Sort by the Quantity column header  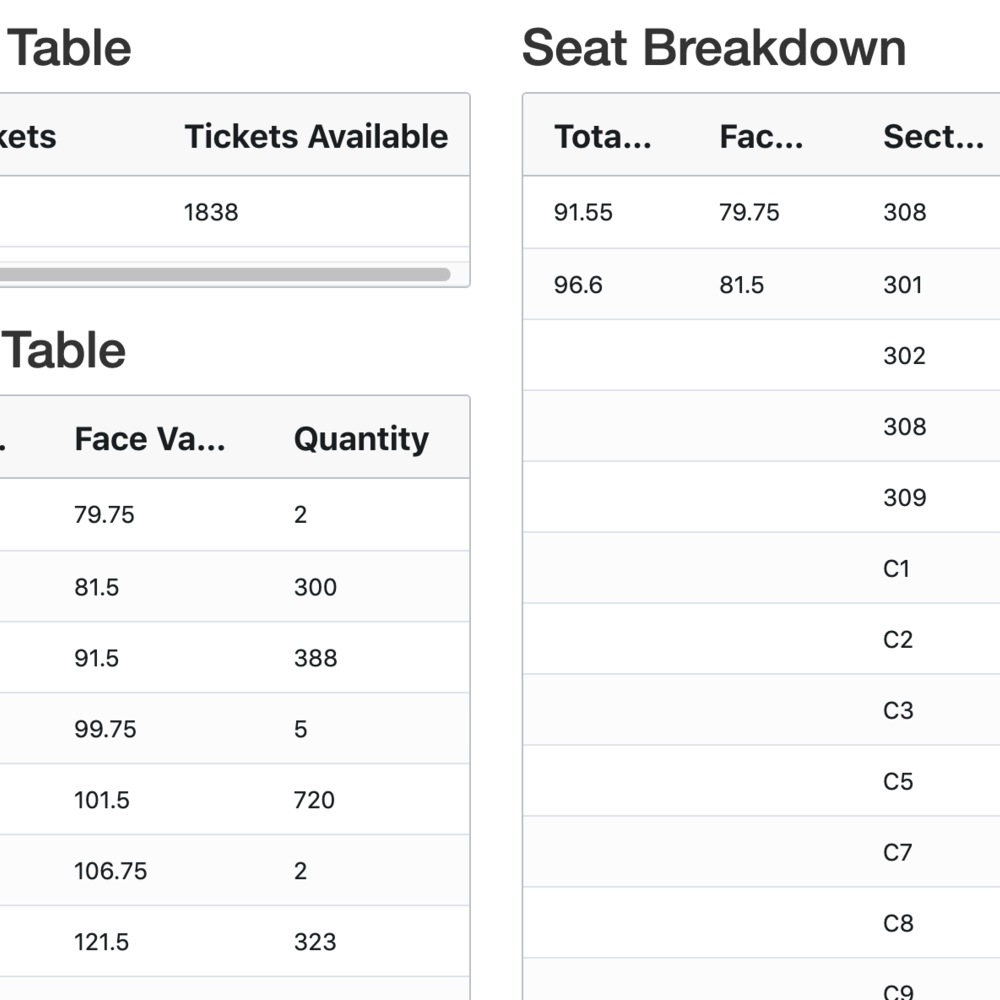[x=361, y=439]
